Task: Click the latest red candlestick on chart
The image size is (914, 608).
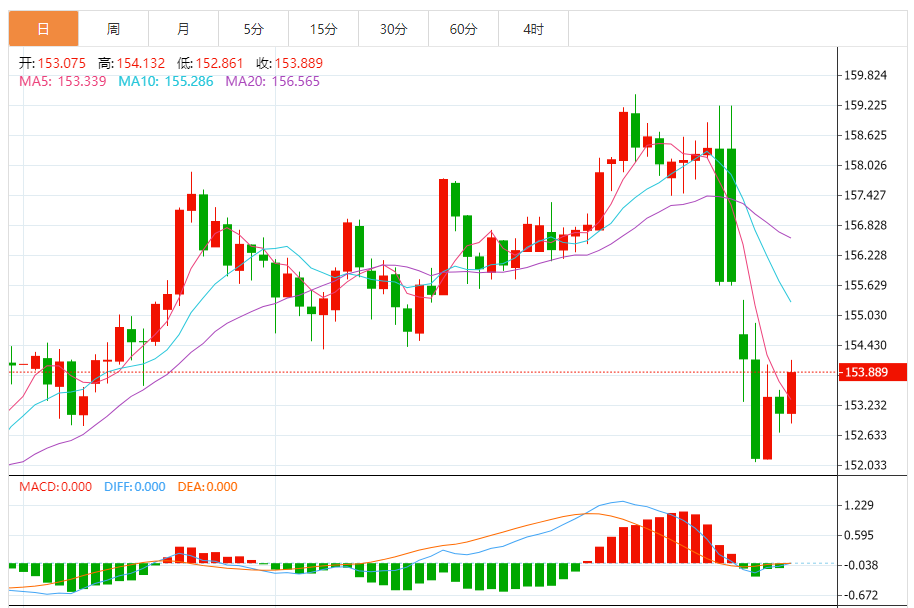Action: click(x=791, y=392)
